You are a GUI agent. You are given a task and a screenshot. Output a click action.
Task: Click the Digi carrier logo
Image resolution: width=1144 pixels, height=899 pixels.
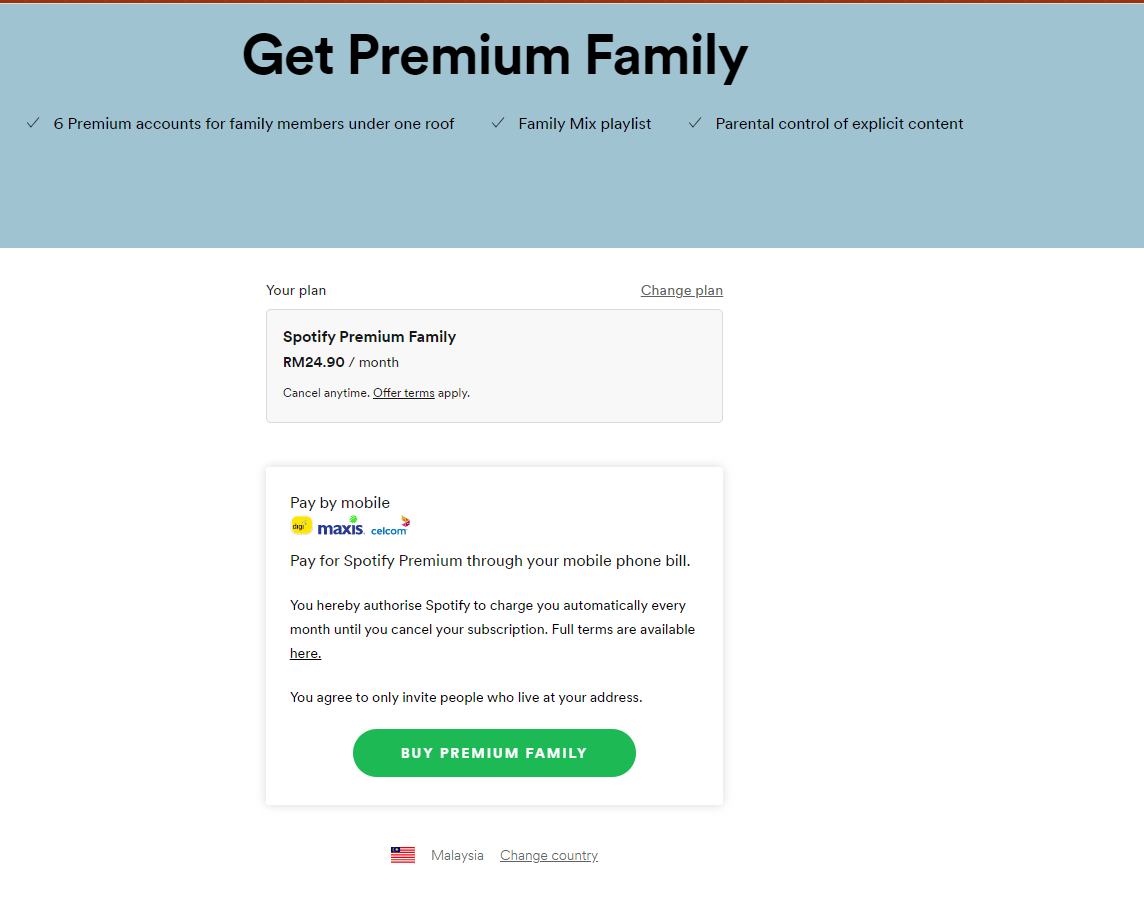click(301, 525)
